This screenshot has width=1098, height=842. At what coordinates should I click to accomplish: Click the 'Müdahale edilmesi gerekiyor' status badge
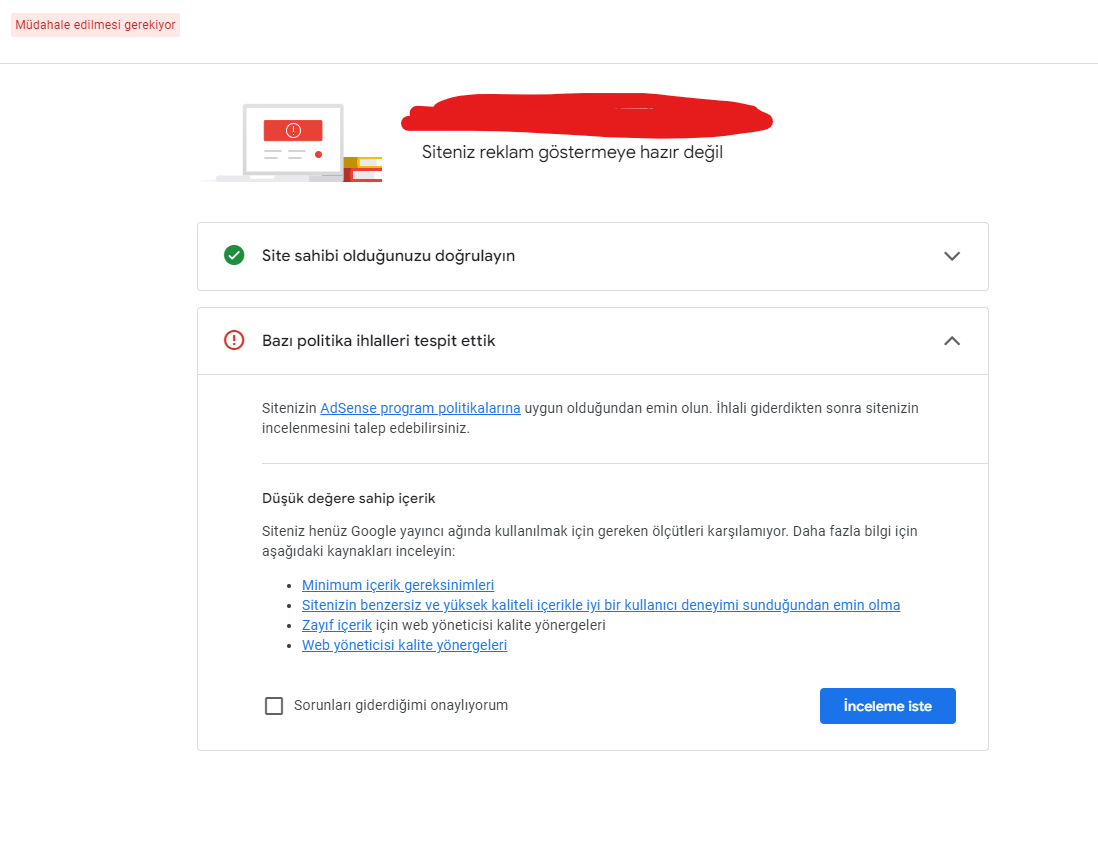tap(95, 25)
